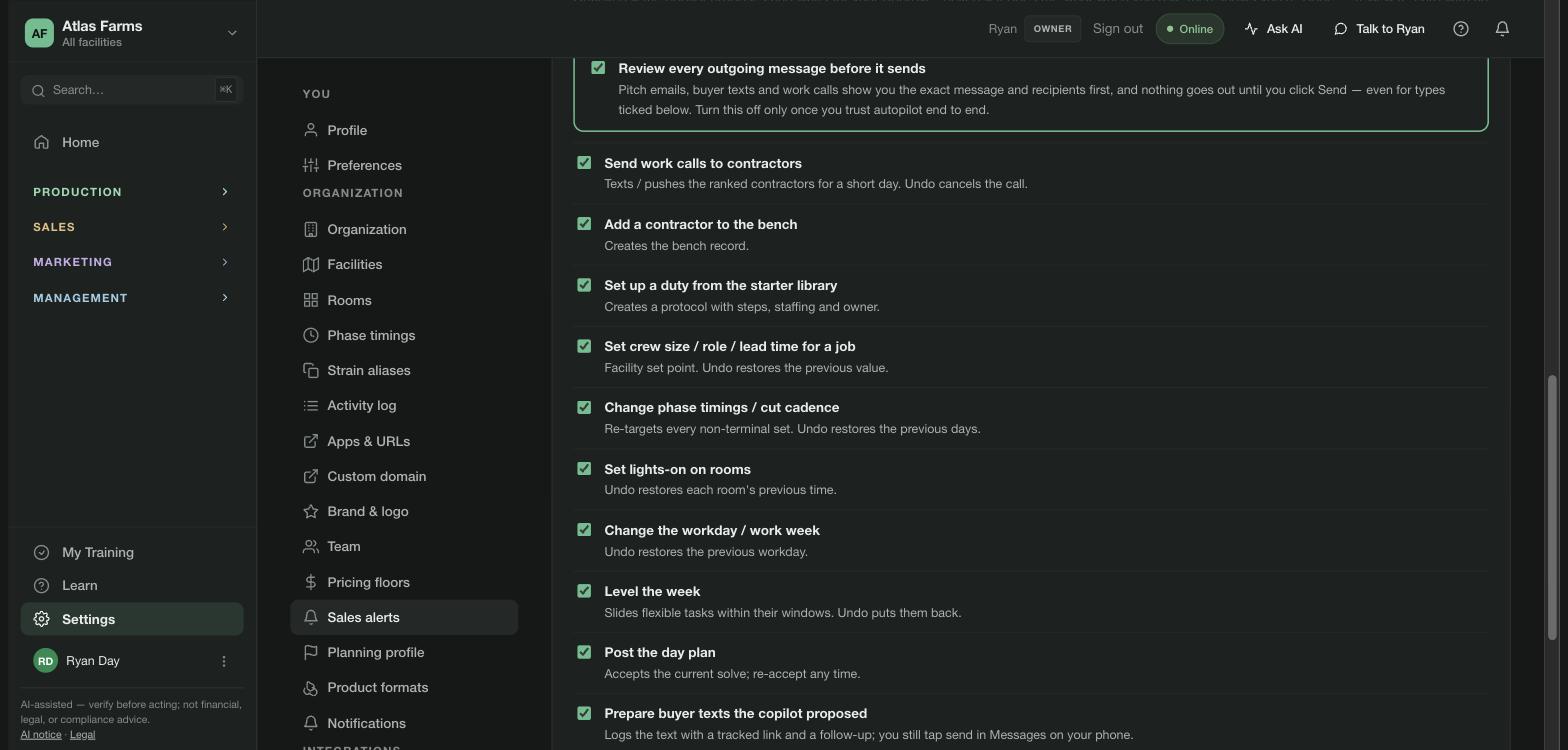Viewport: 1568px width, 750px height.
Task: Click the Preferences sliders icon
Action: [311, 165]
